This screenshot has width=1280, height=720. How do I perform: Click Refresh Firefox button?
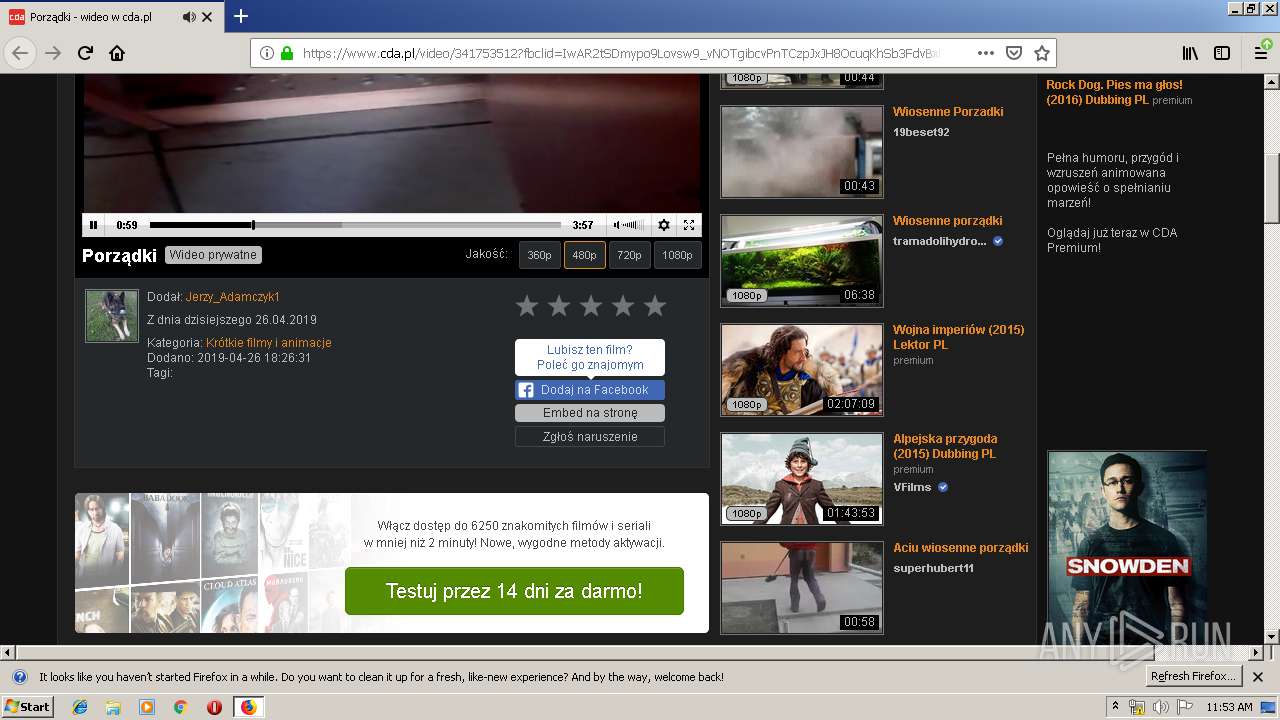[1193, 677]
